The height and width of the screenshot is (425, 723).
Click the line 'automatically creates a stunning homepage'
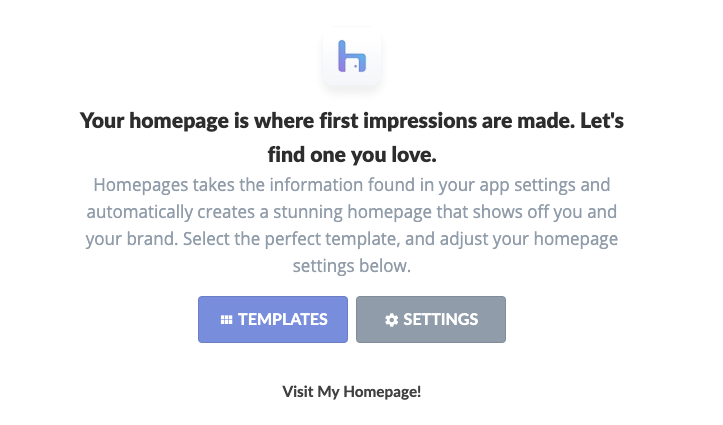click(352, 212)
